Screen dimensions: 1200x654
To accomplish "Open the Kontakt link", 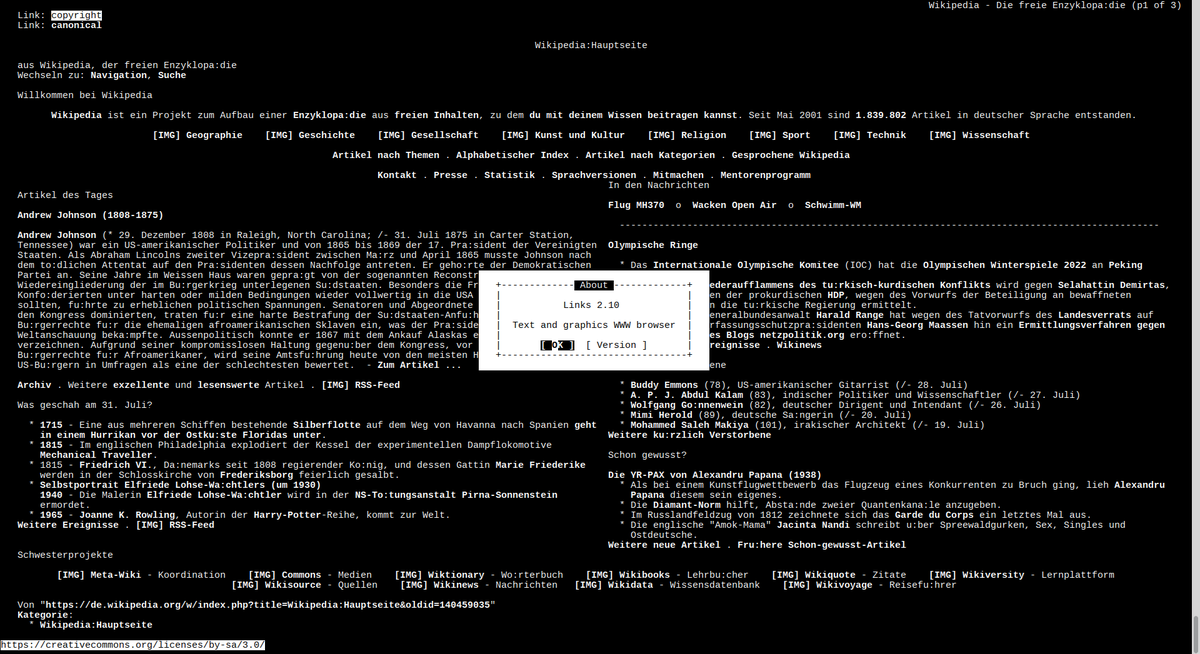I will pyautogui.click(x=397, y=175).
